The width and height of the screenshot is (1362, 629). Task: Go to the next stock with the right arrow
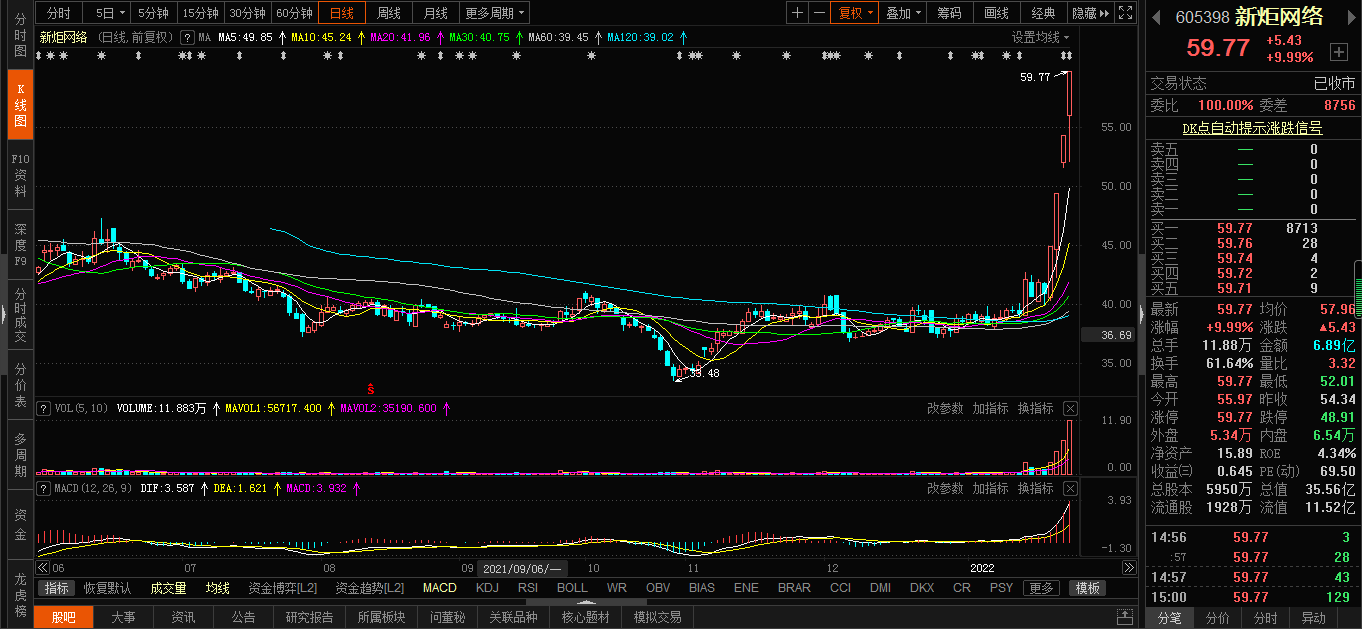click(x=1354, y=16)
